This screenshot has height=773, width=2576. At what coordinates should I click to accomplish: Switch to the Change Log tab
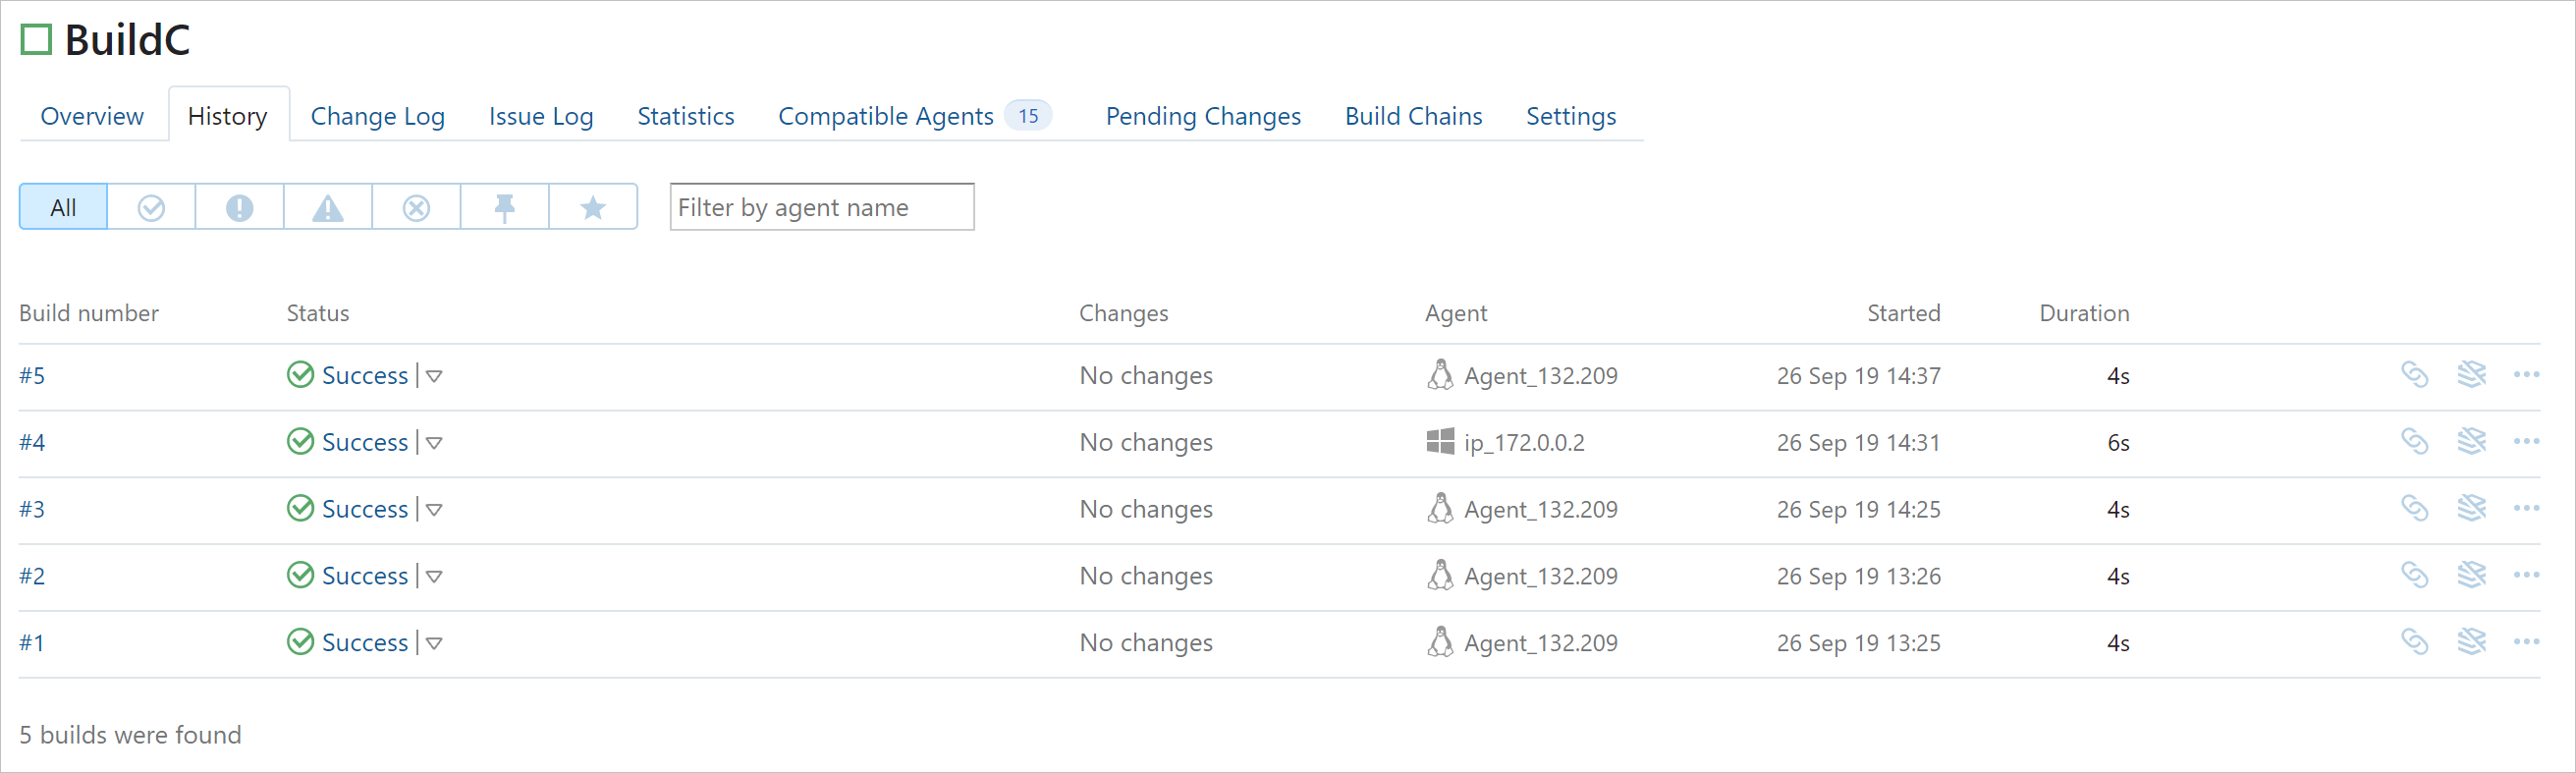point(377,116)
